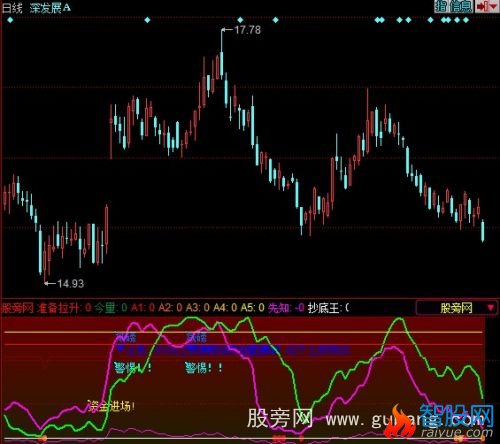Click the A3 indicator value

(x=197, y=308)
